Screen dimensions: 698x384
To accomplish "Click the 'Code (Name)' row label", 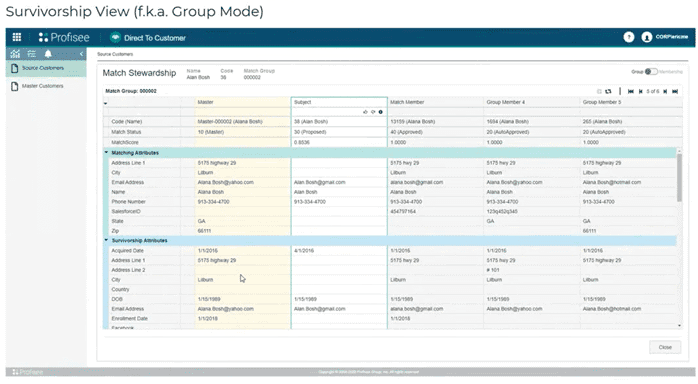I will click(126, 121).
